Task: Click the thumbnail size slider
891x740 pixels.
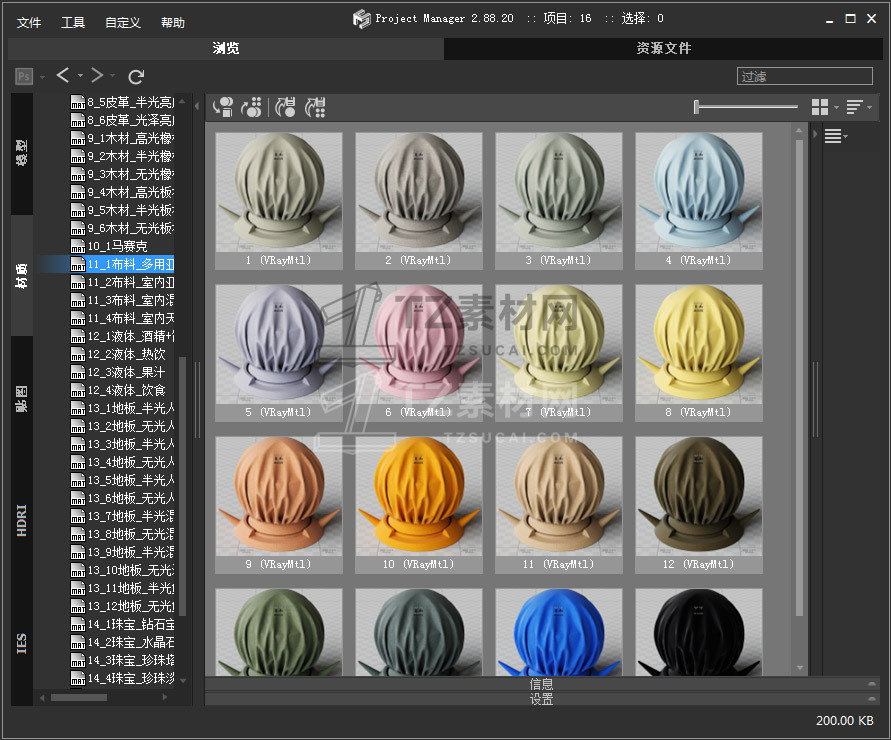Action: click(745, 107)
